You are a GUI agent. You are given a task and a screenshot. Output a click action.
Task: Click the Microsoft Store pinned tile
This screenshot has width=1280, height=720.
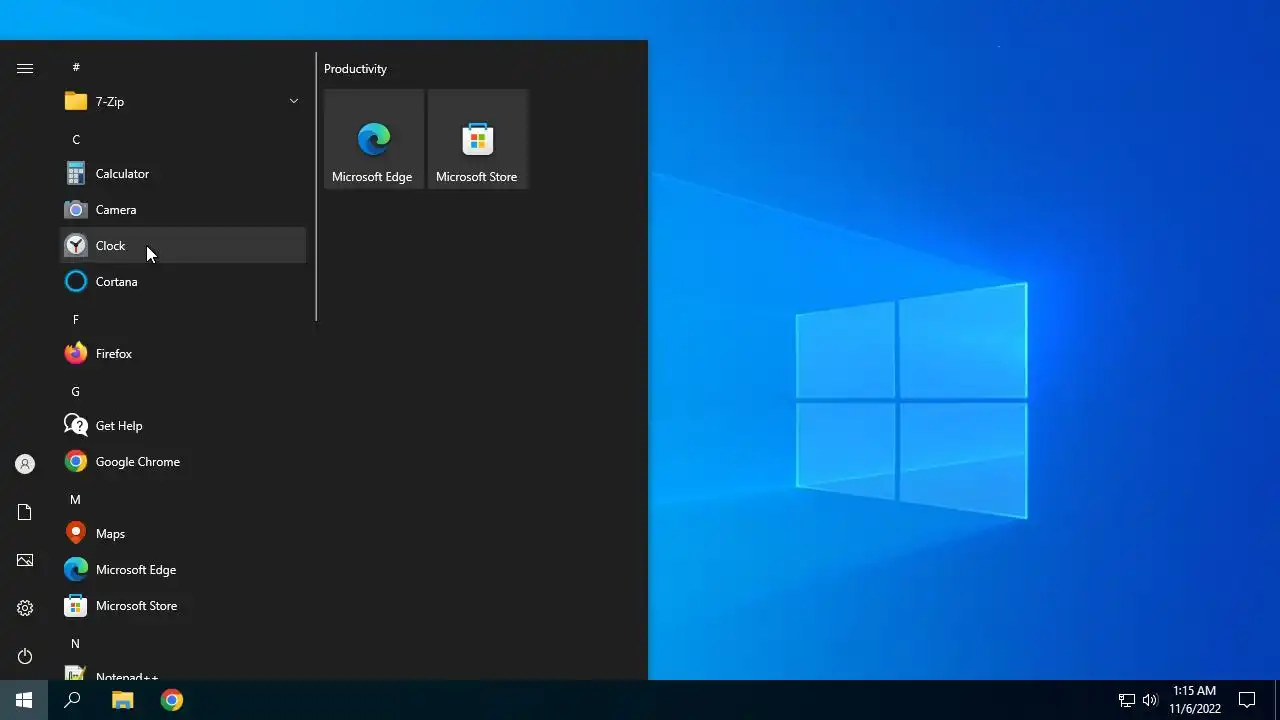478,139
